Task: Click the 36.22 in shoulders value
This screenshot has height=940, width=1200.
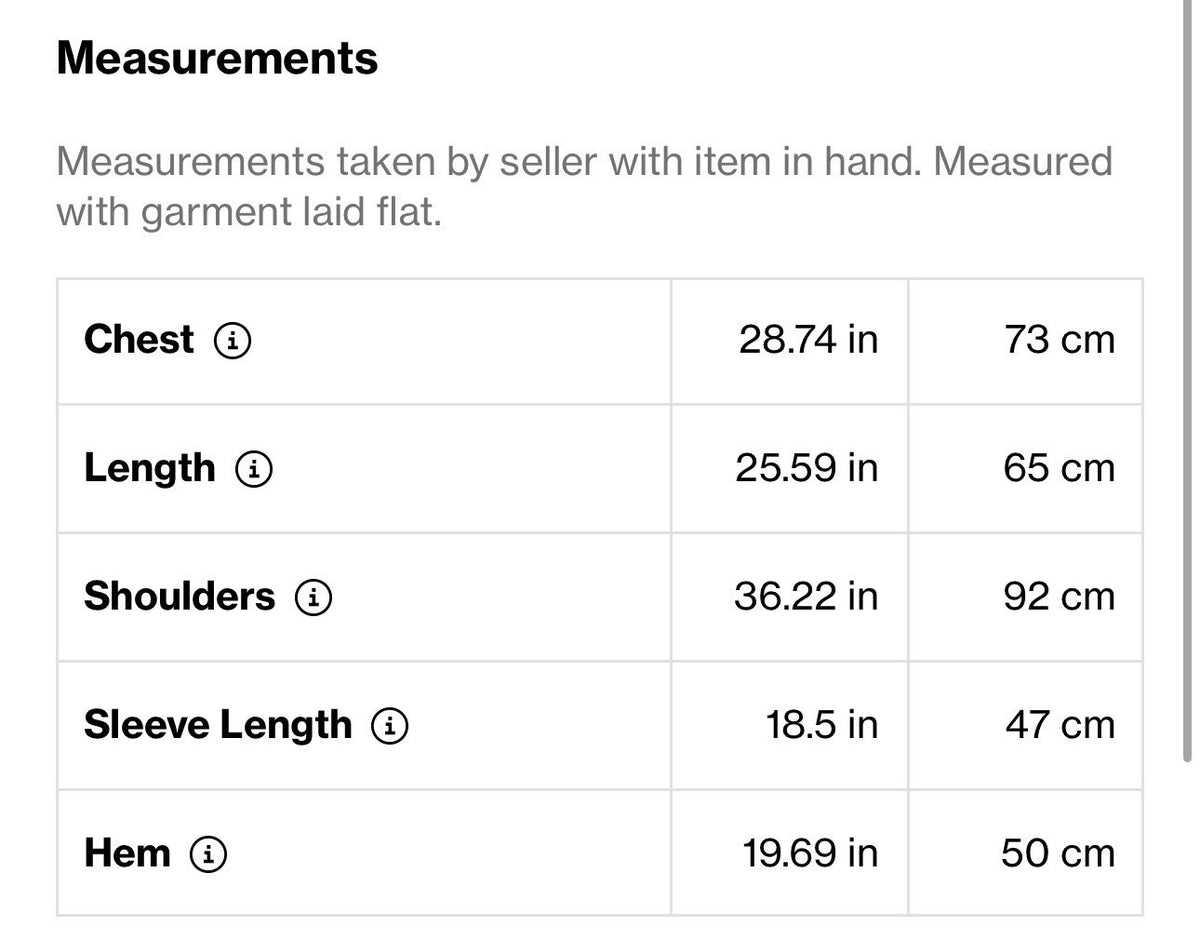Action: 807,596
